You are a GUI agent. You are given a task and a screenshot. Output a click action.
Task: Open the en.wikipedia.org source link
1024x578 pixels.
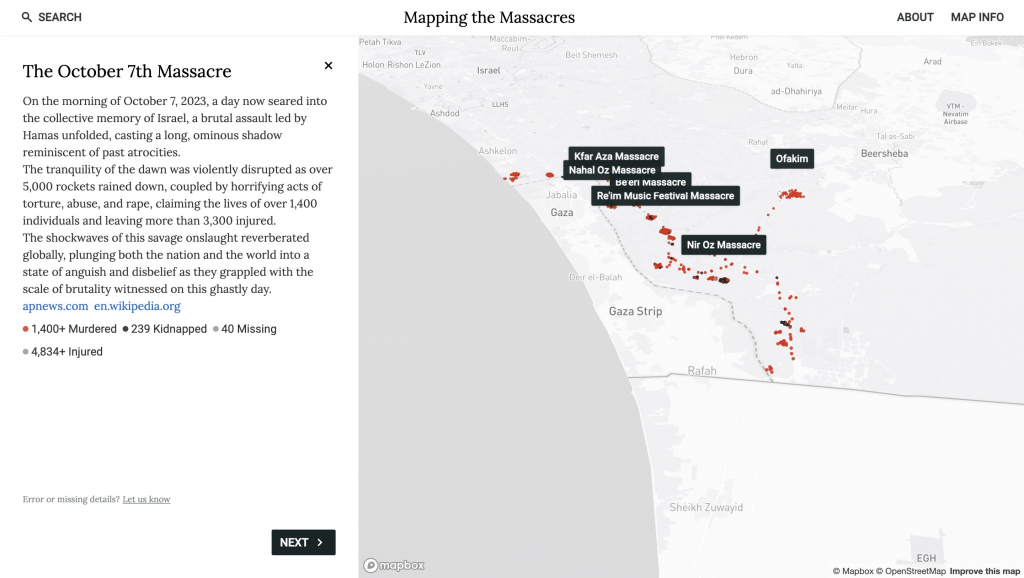137,306
